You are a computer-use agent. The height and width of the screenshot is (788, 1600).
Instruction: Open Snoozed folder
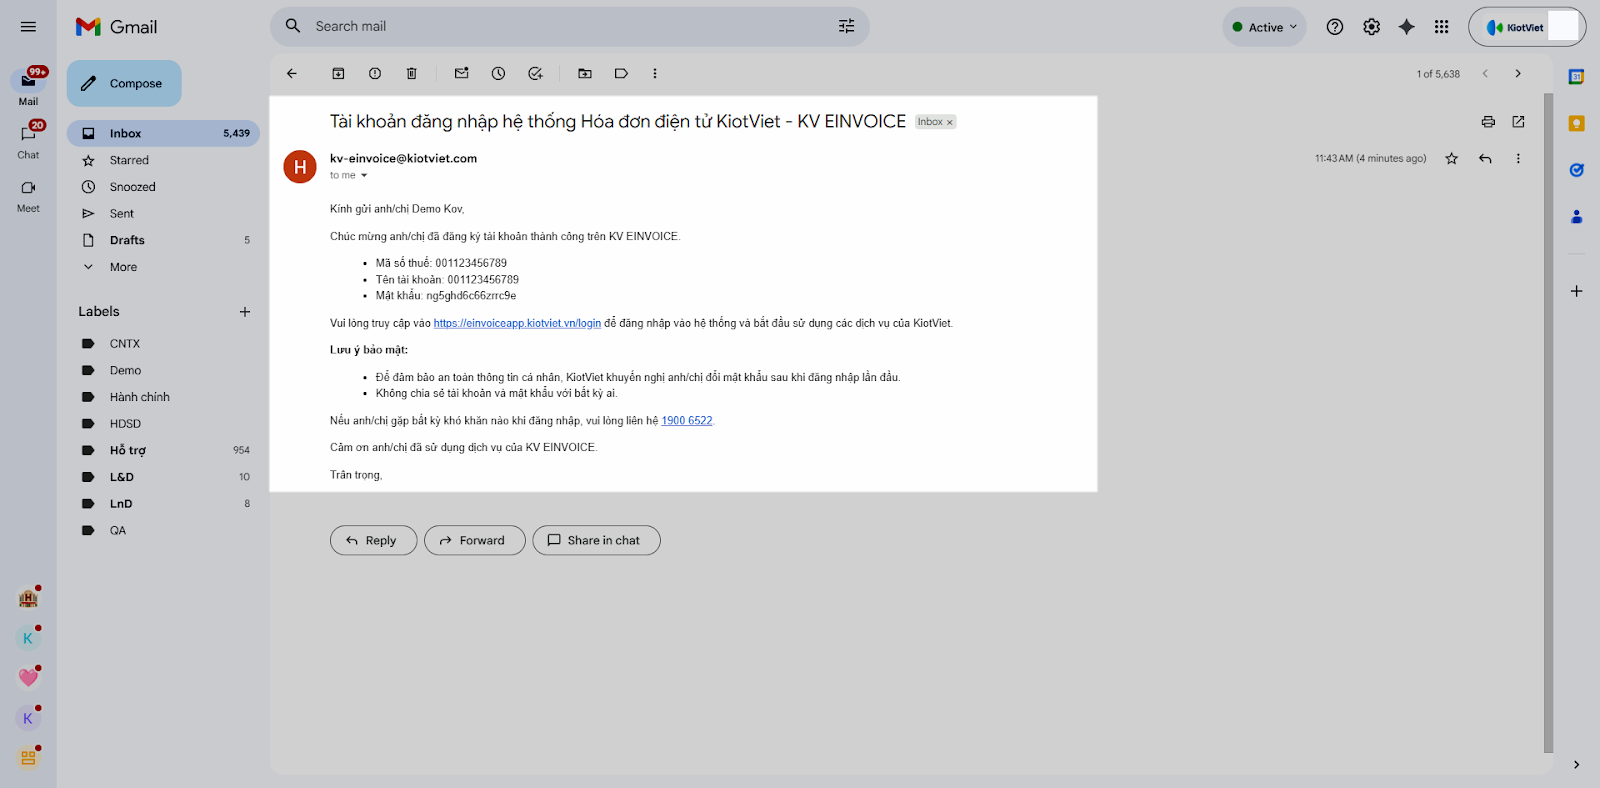[163, 187]
